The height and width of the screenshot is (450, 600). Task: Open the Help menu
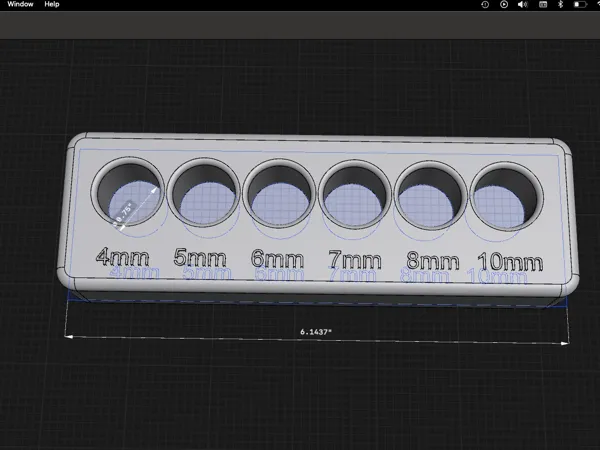point(52,4)
